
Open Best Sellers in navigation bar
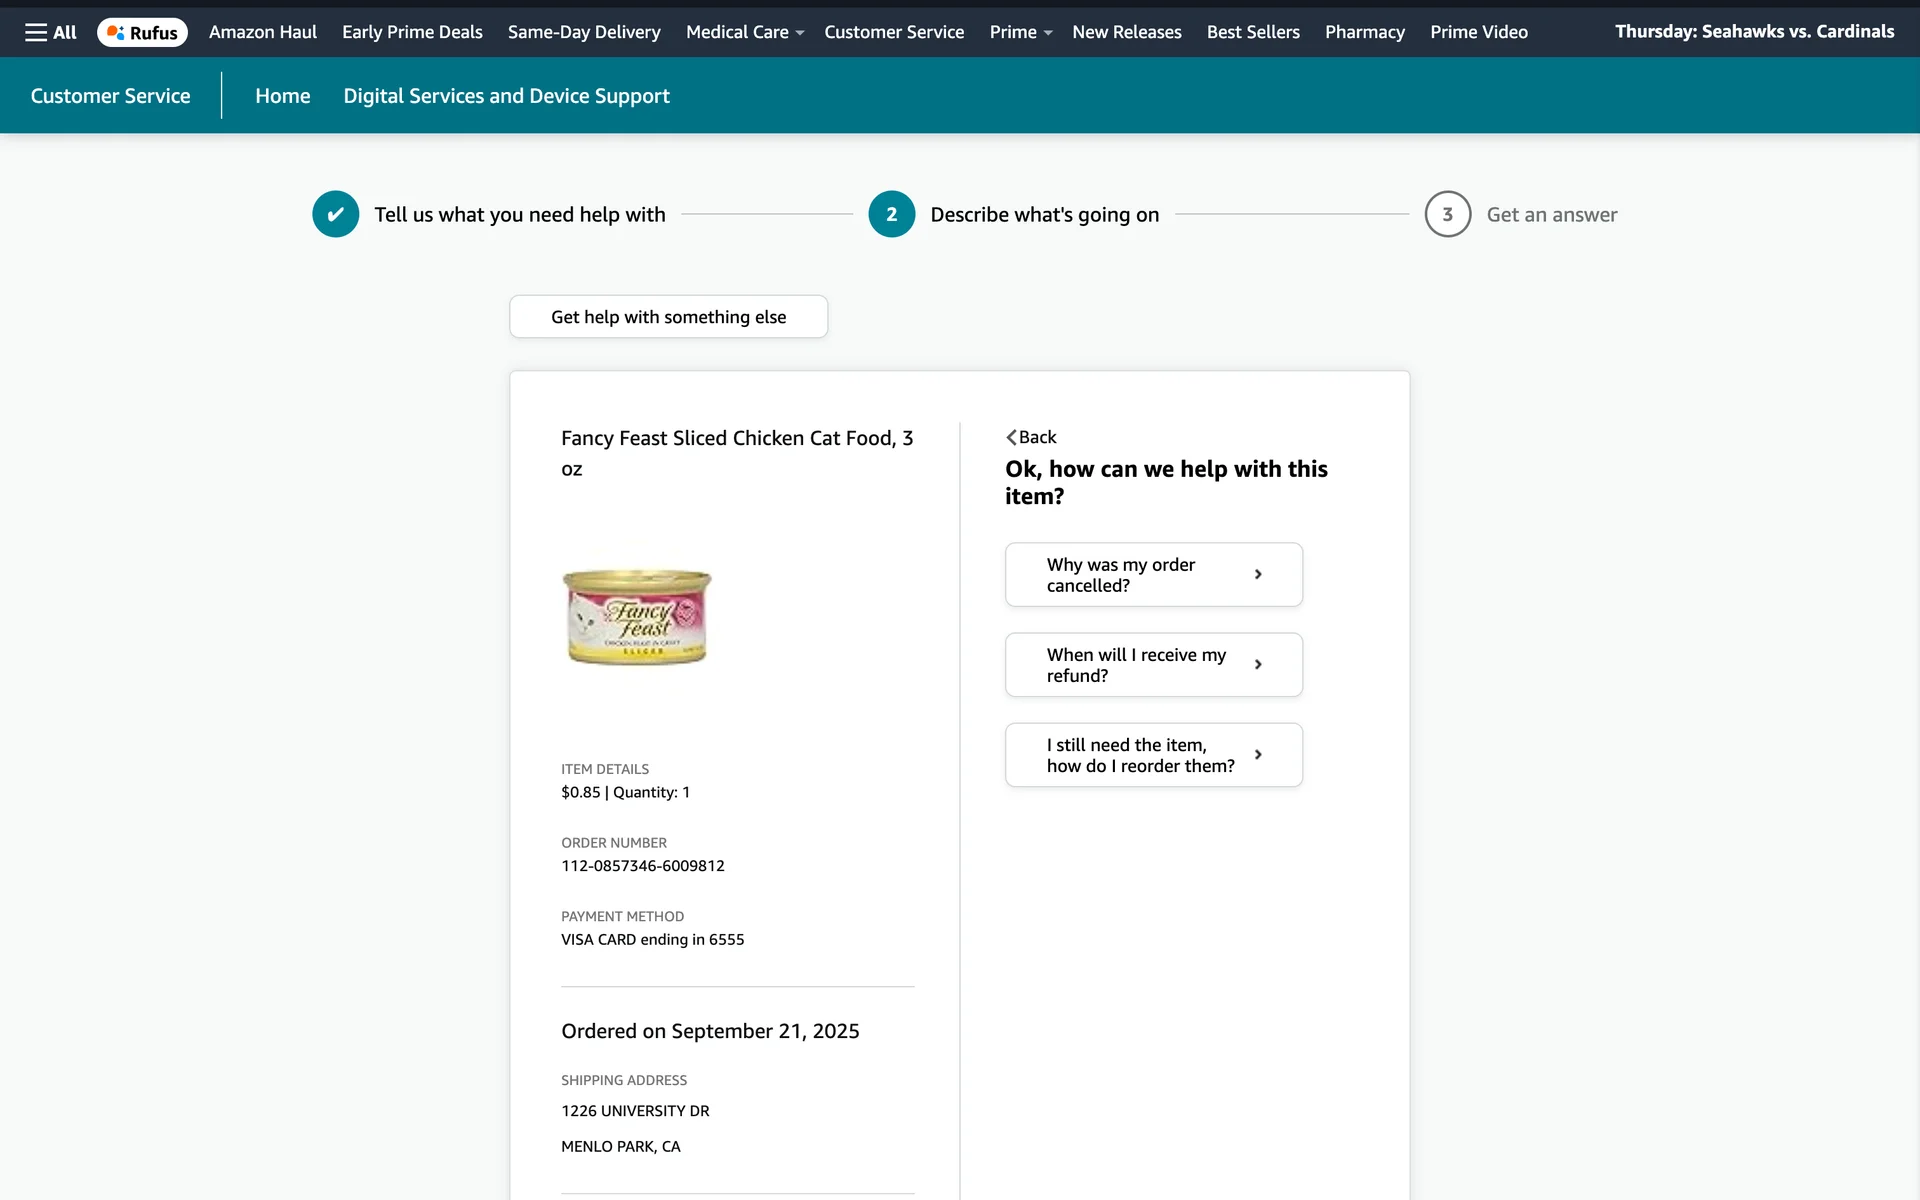click(x=1253, y=32)
